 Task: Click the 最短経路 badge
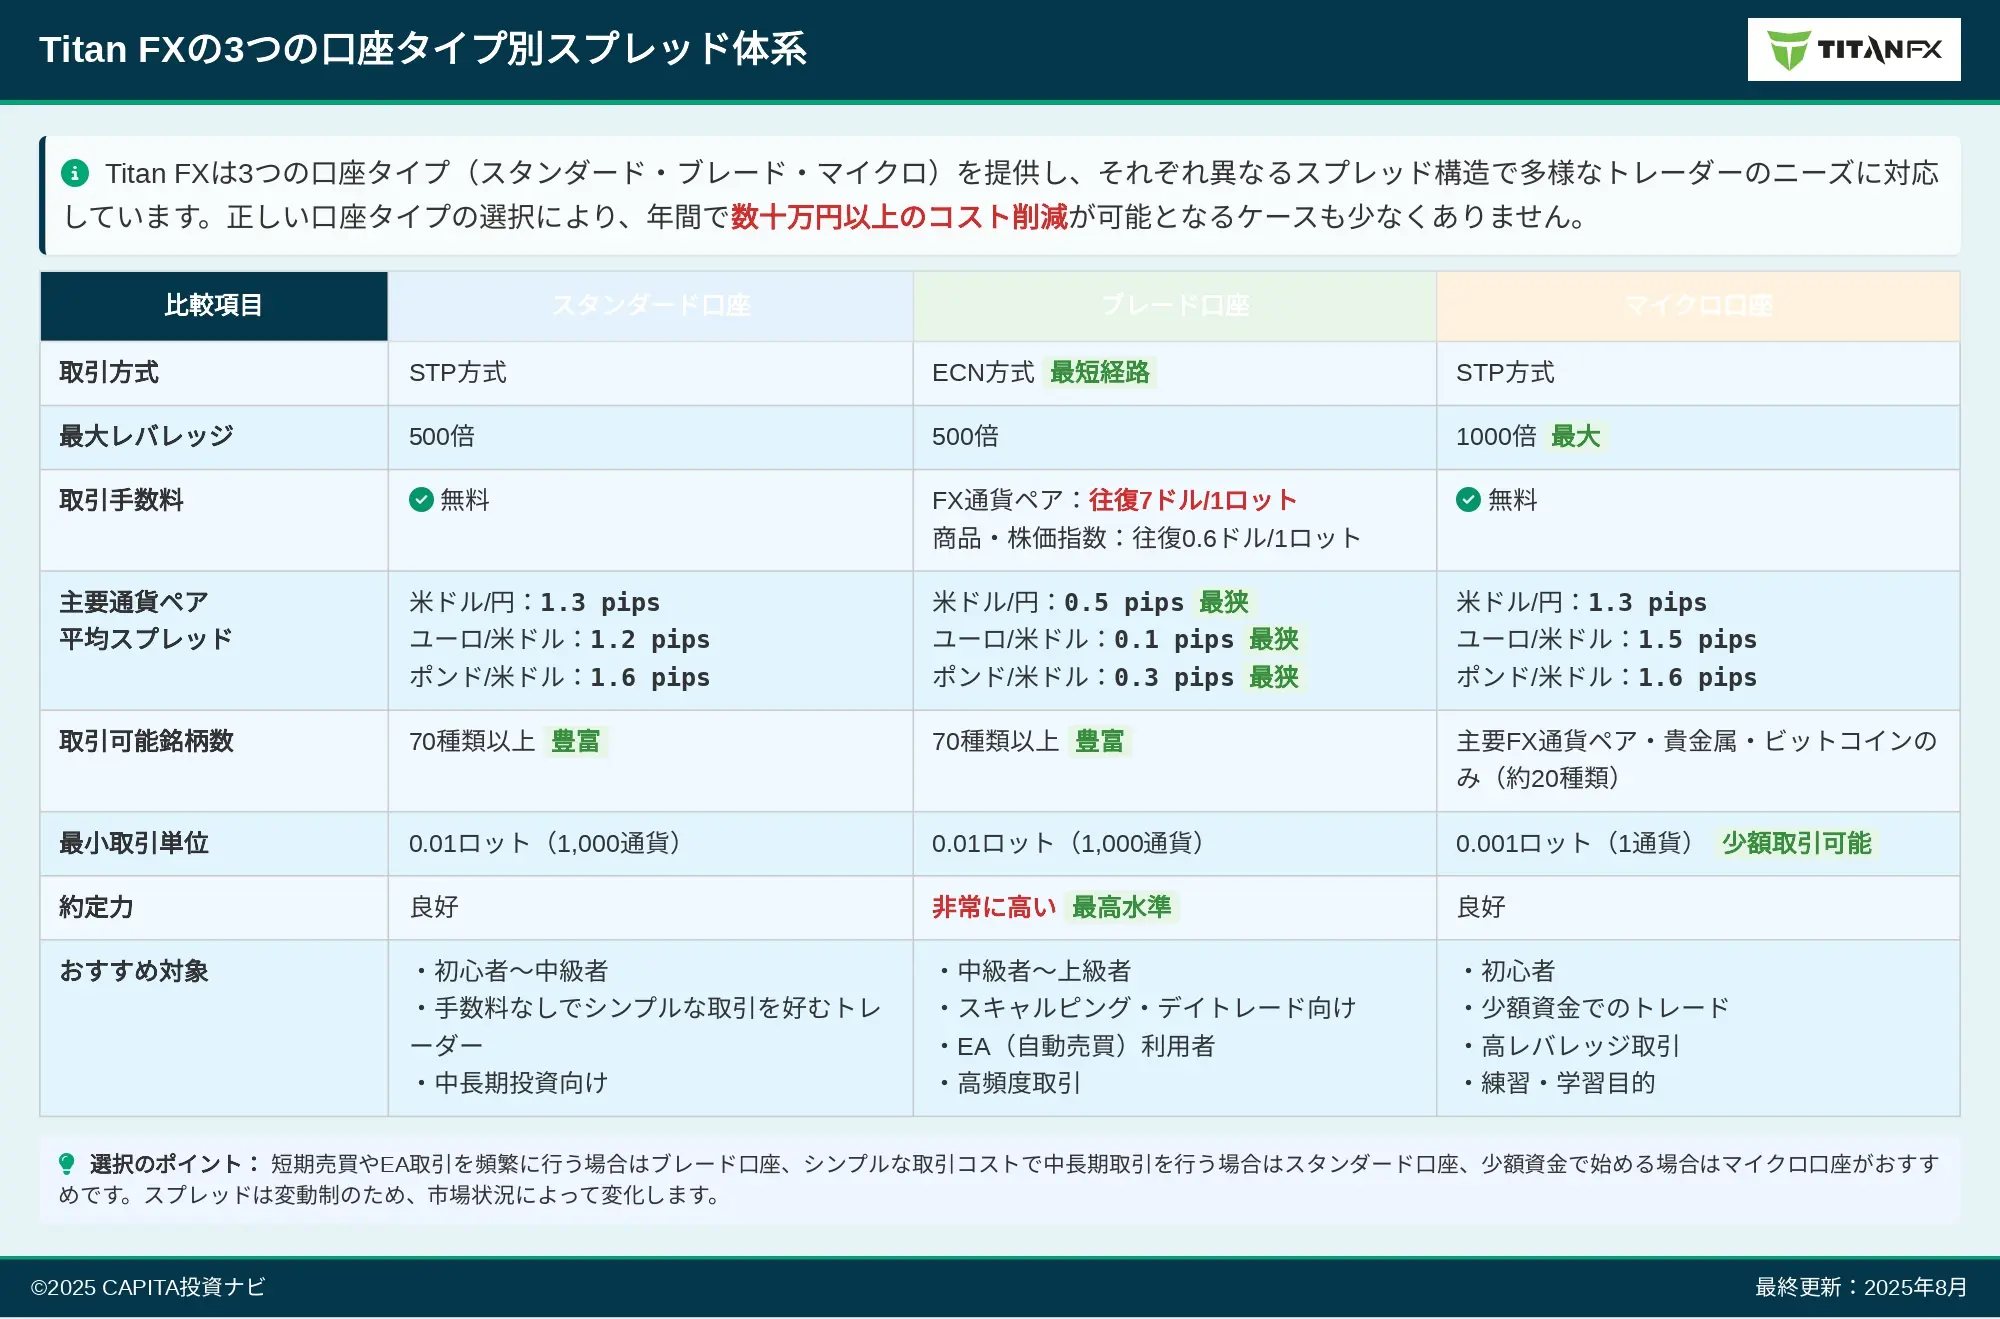[x=1099, y=373]
